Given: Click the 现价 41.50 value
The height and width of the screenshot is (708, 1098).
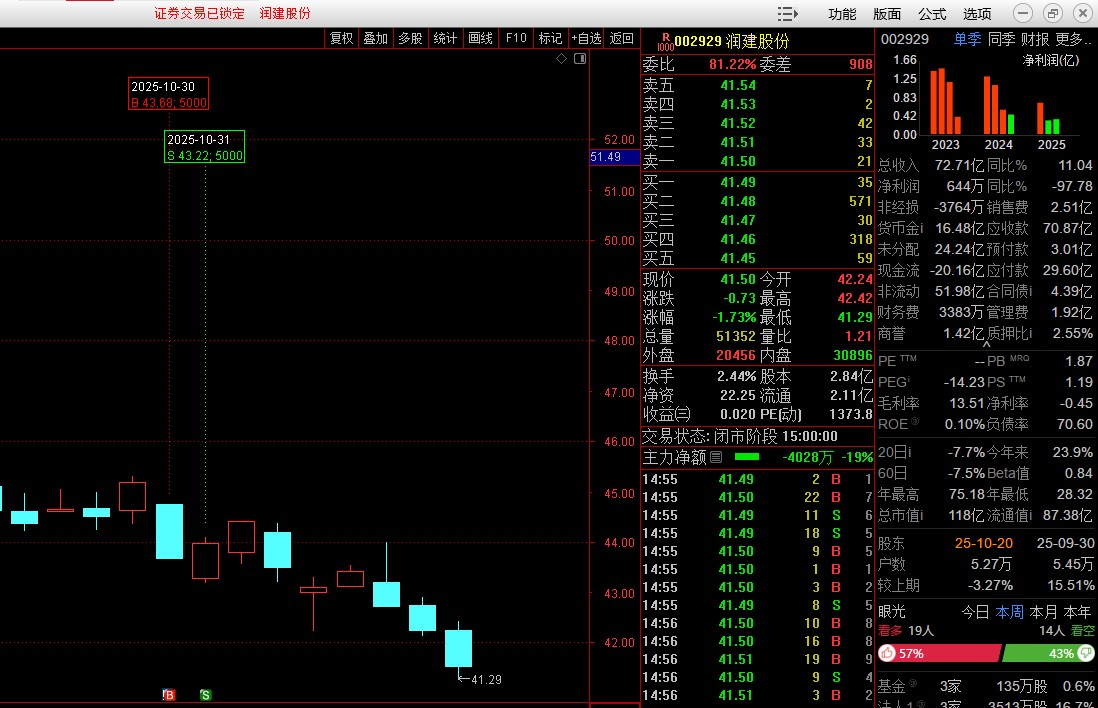Looking at the screenshot, I should [x=738, y=279].
